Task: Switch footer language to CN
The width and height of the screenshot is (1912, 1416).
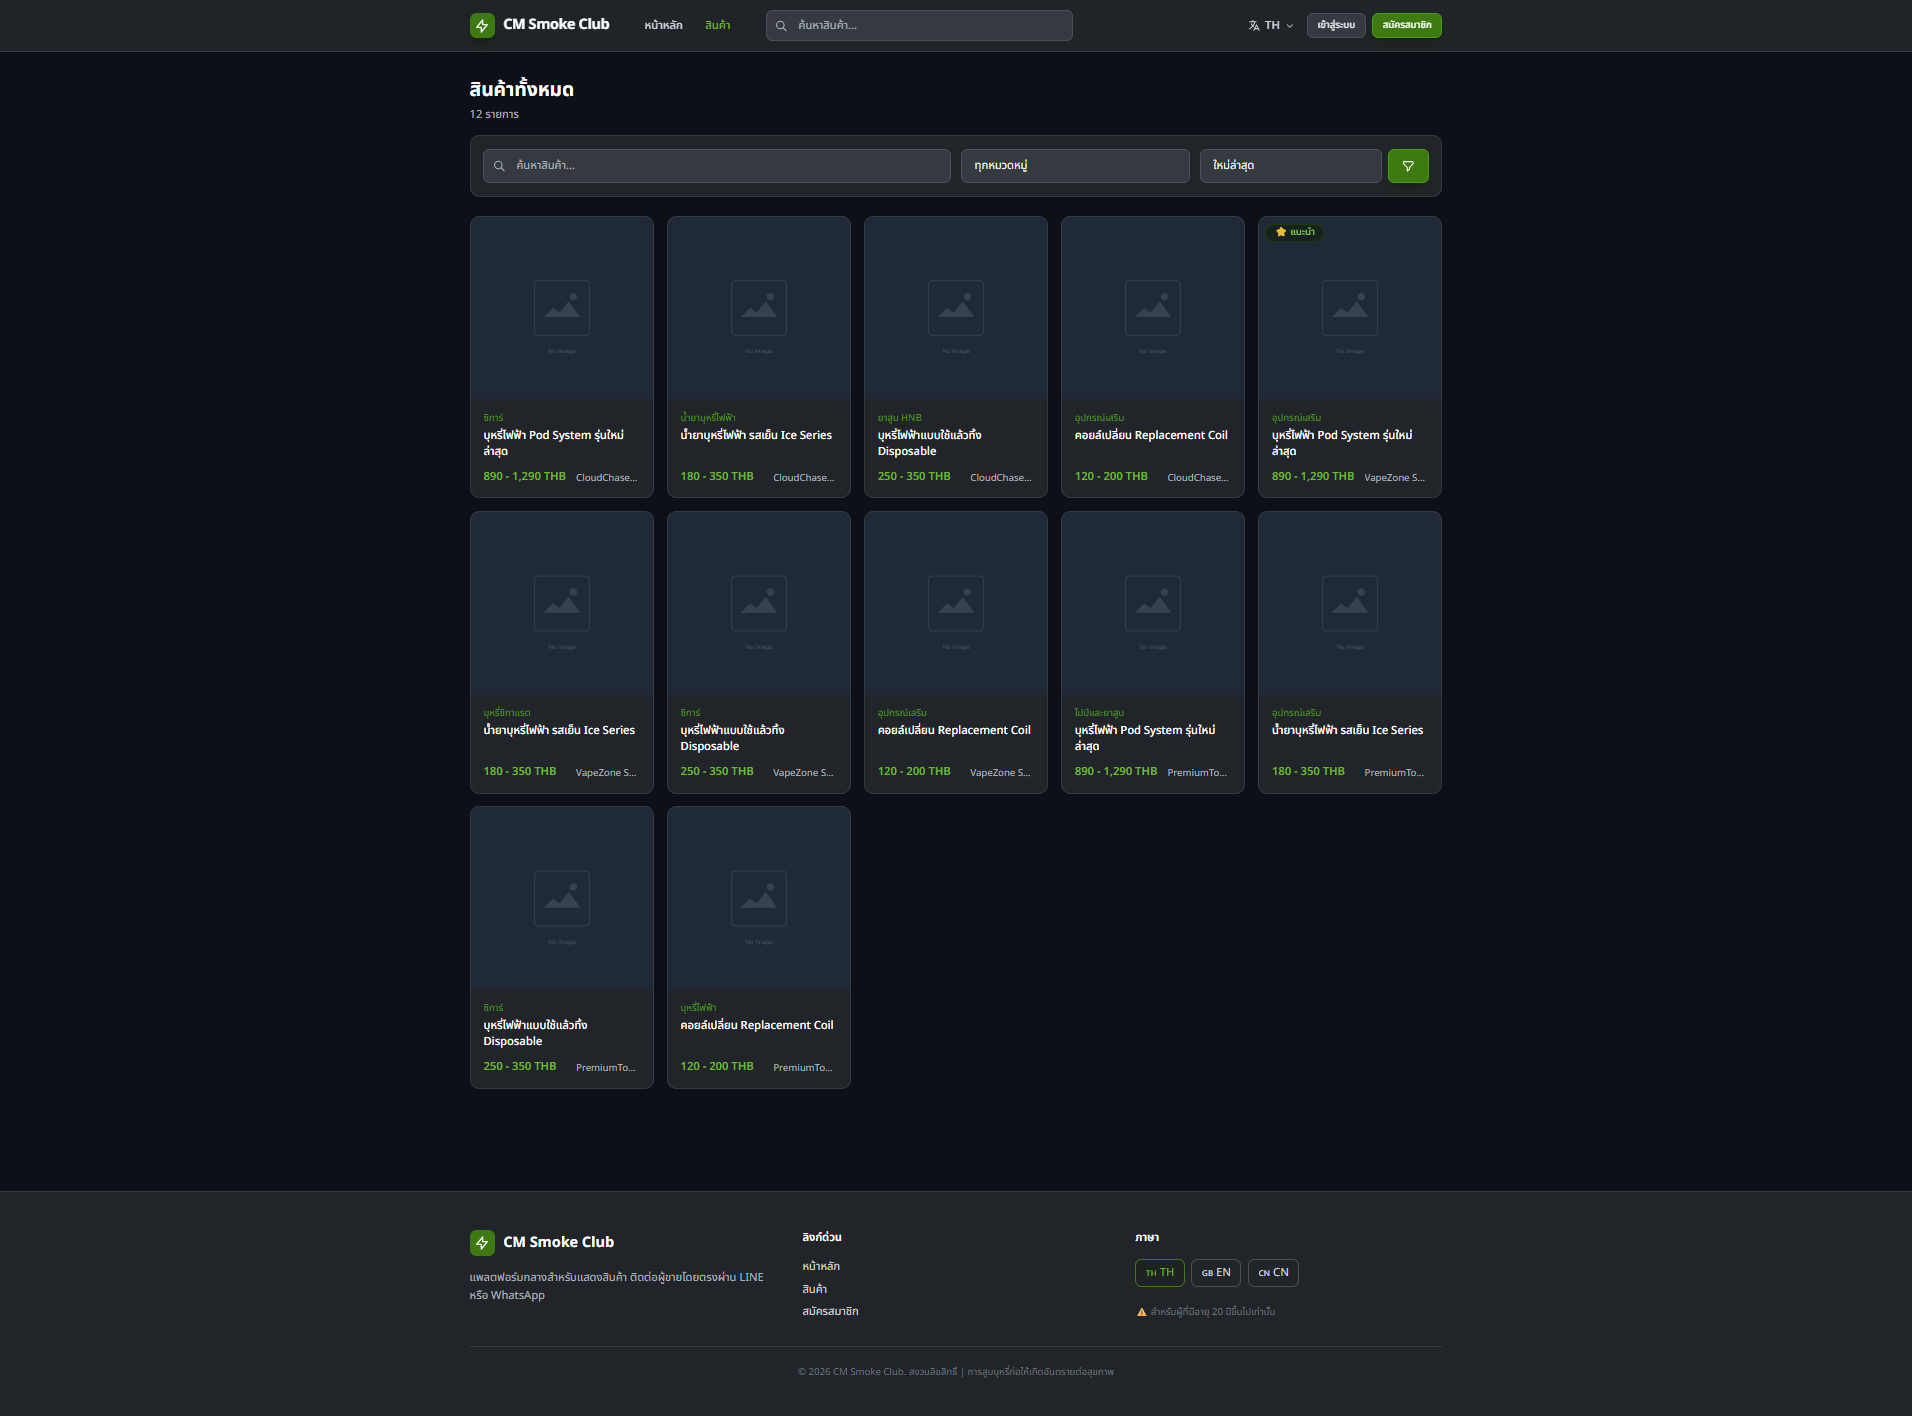Action: coord(1273,1273)
